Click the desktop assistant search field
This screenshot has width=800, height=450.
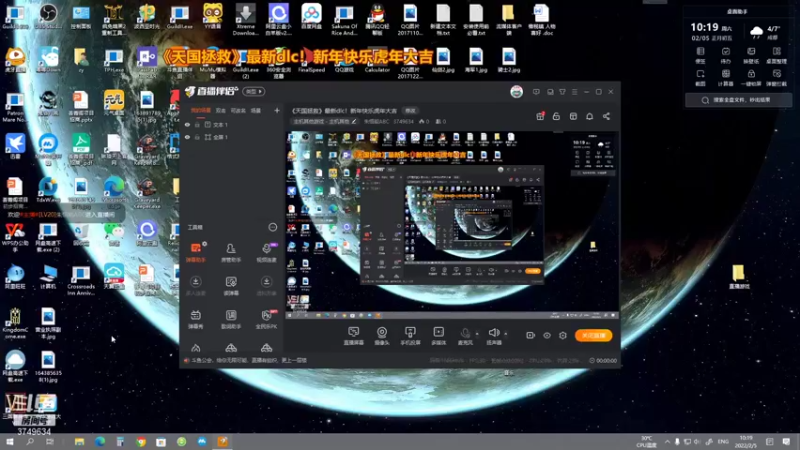738,100
